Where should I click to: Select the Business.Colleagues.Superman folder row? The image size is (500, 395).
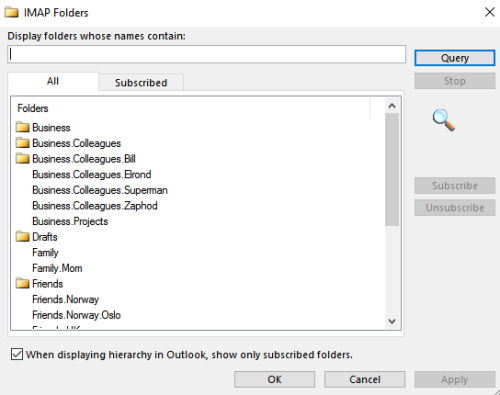100,190
